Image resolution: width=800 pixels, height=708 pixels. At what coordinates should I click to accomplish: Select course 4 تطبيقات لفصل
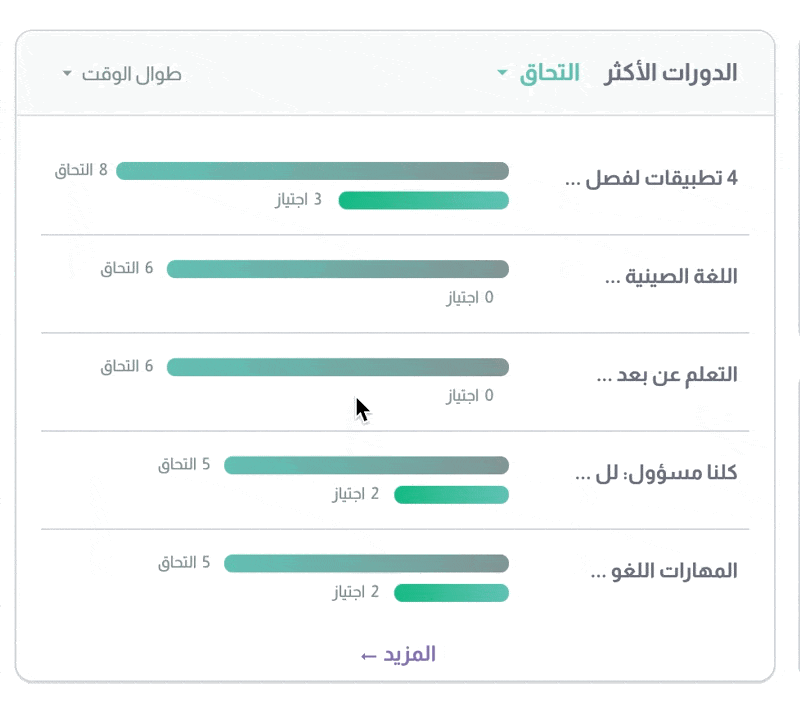652,178
